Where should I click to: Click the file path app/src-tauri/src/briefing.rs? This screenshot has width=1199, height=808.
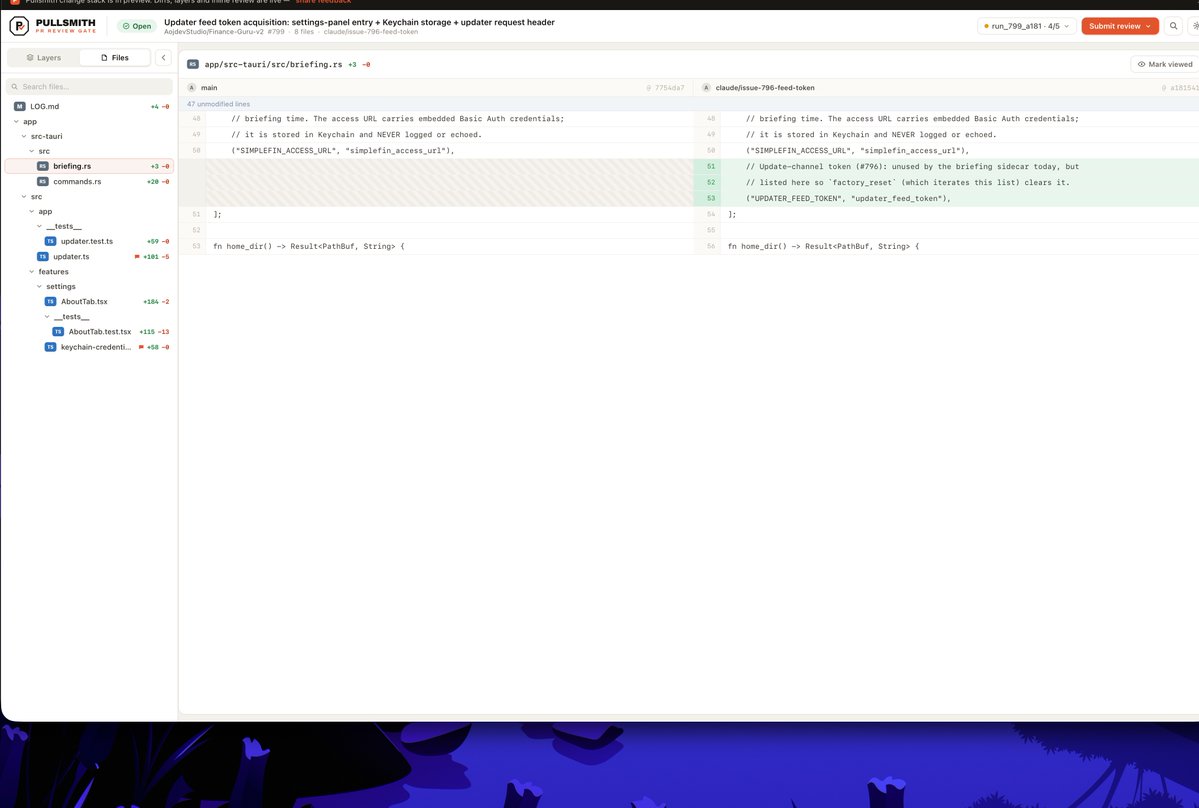point(273,64)
